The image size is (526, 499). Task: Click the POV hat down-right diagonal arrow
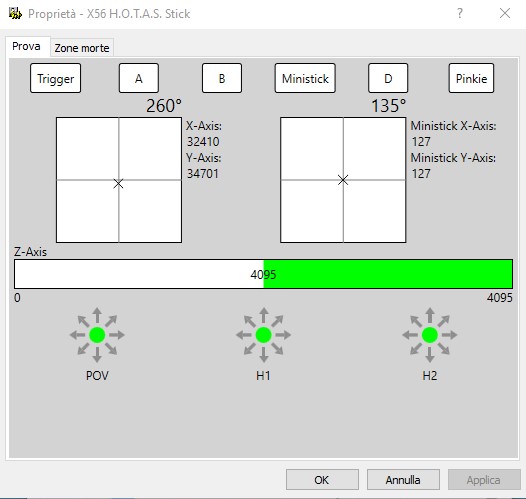[111, 349]
